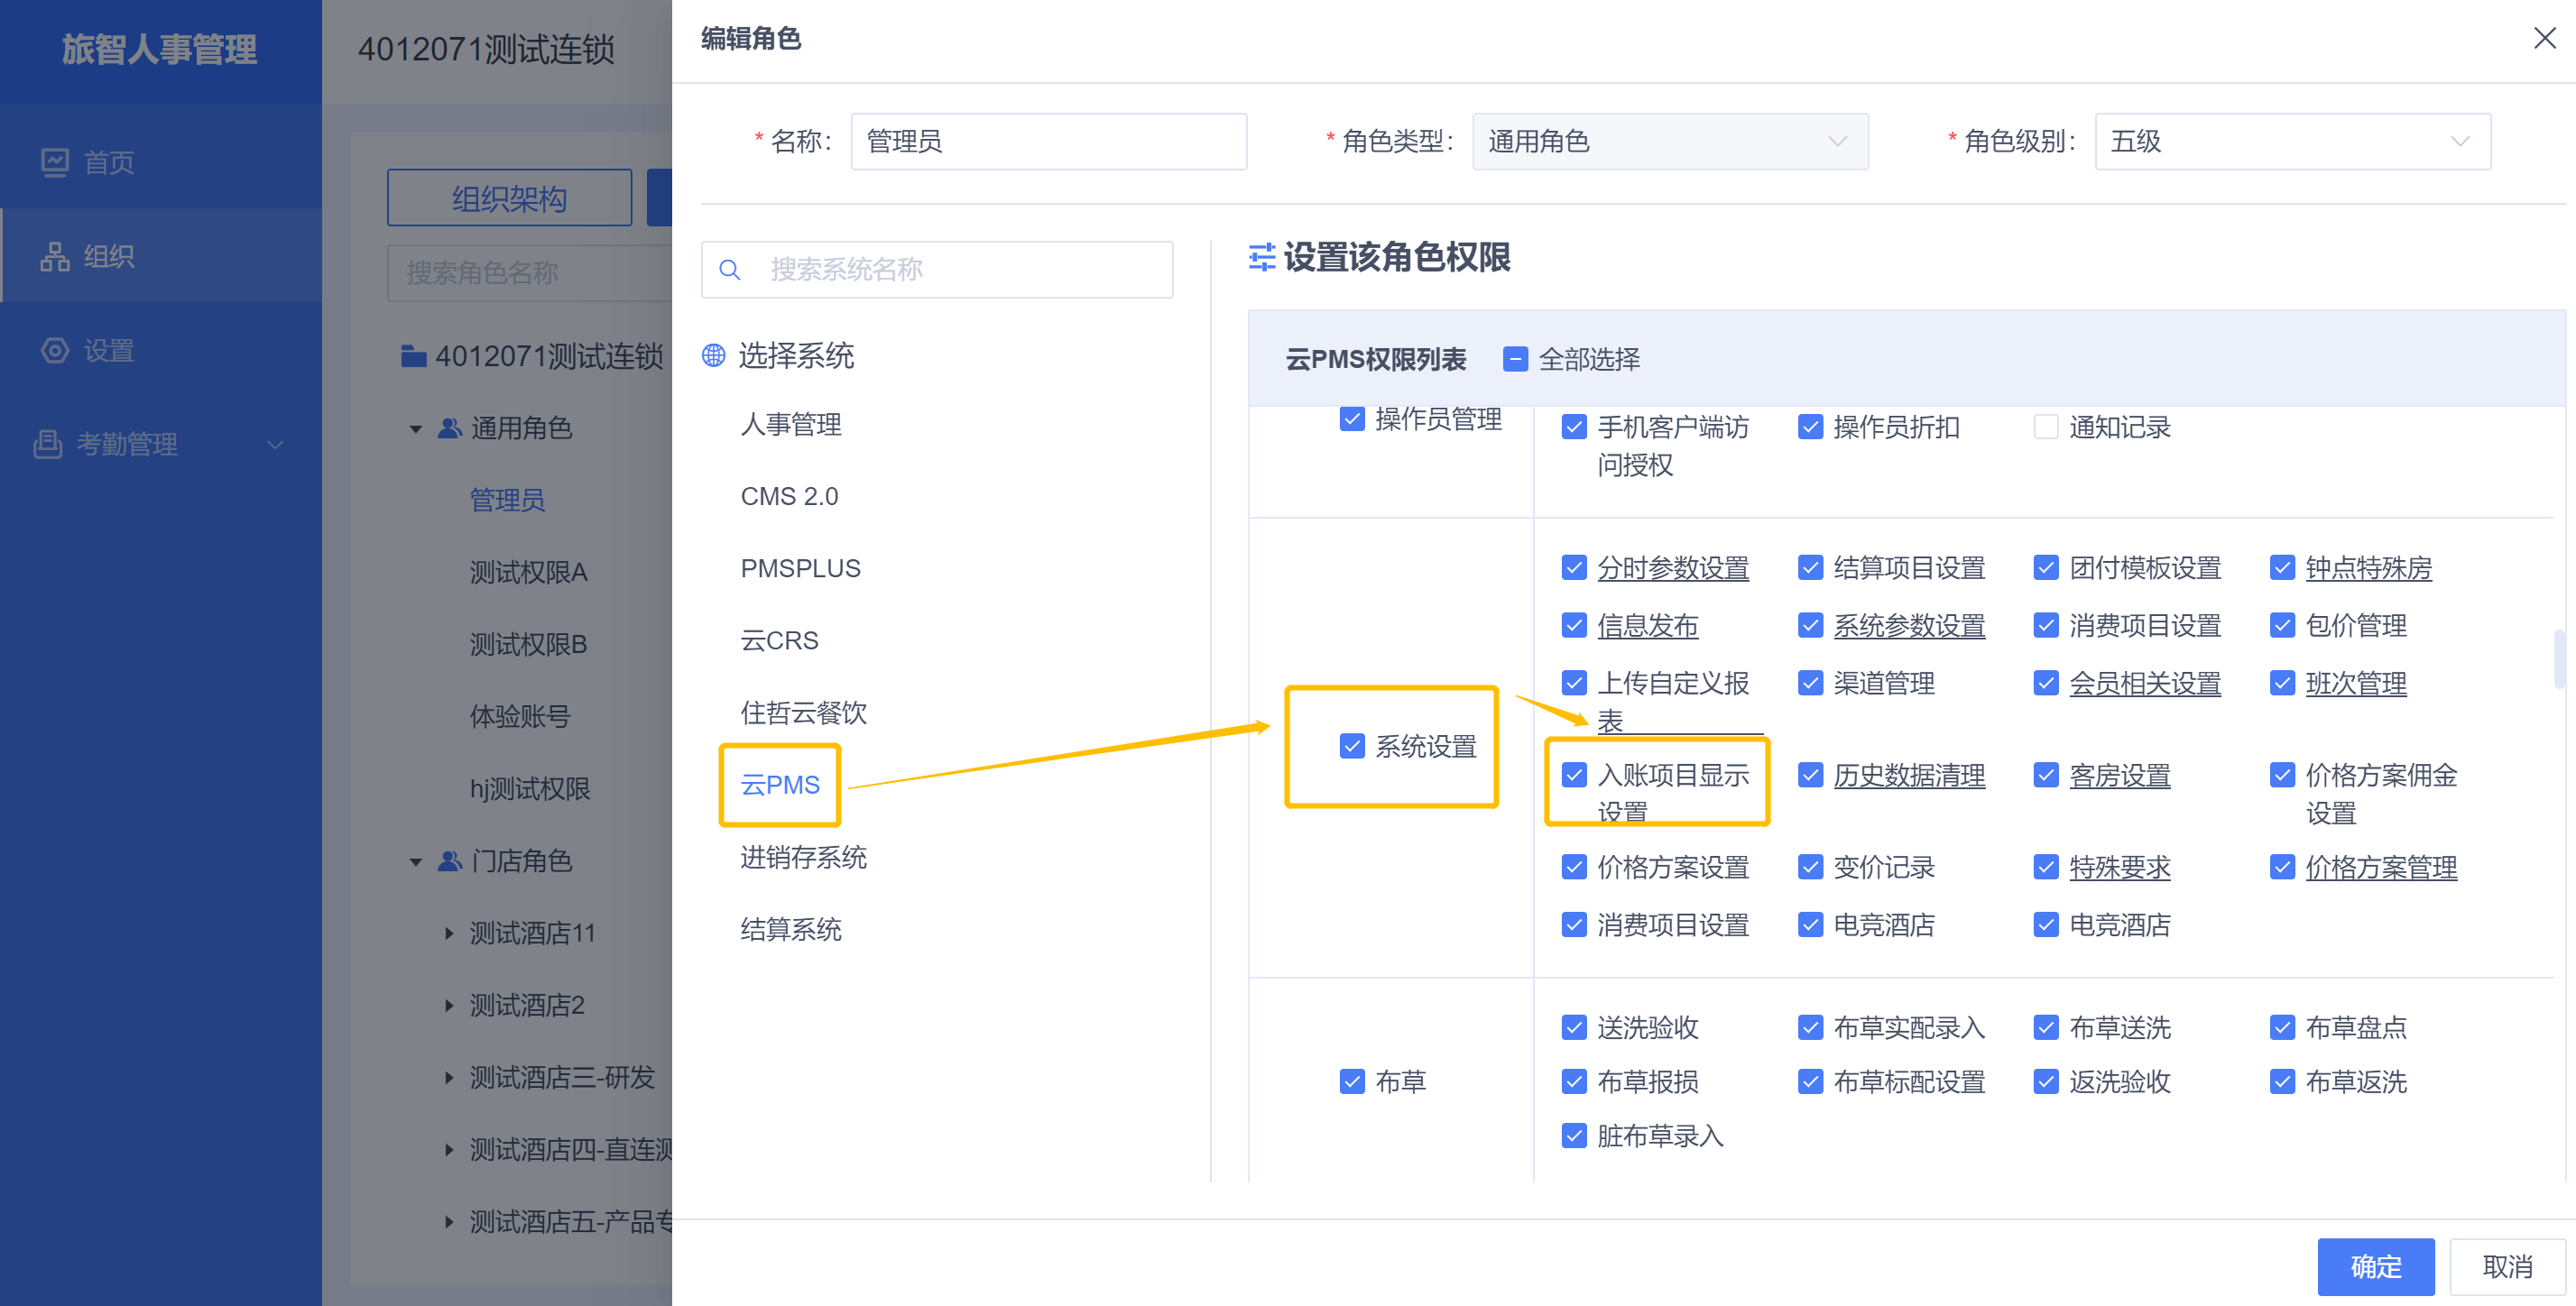Uncheck the 结算项目设置 checkbox

coord(1810,568)
